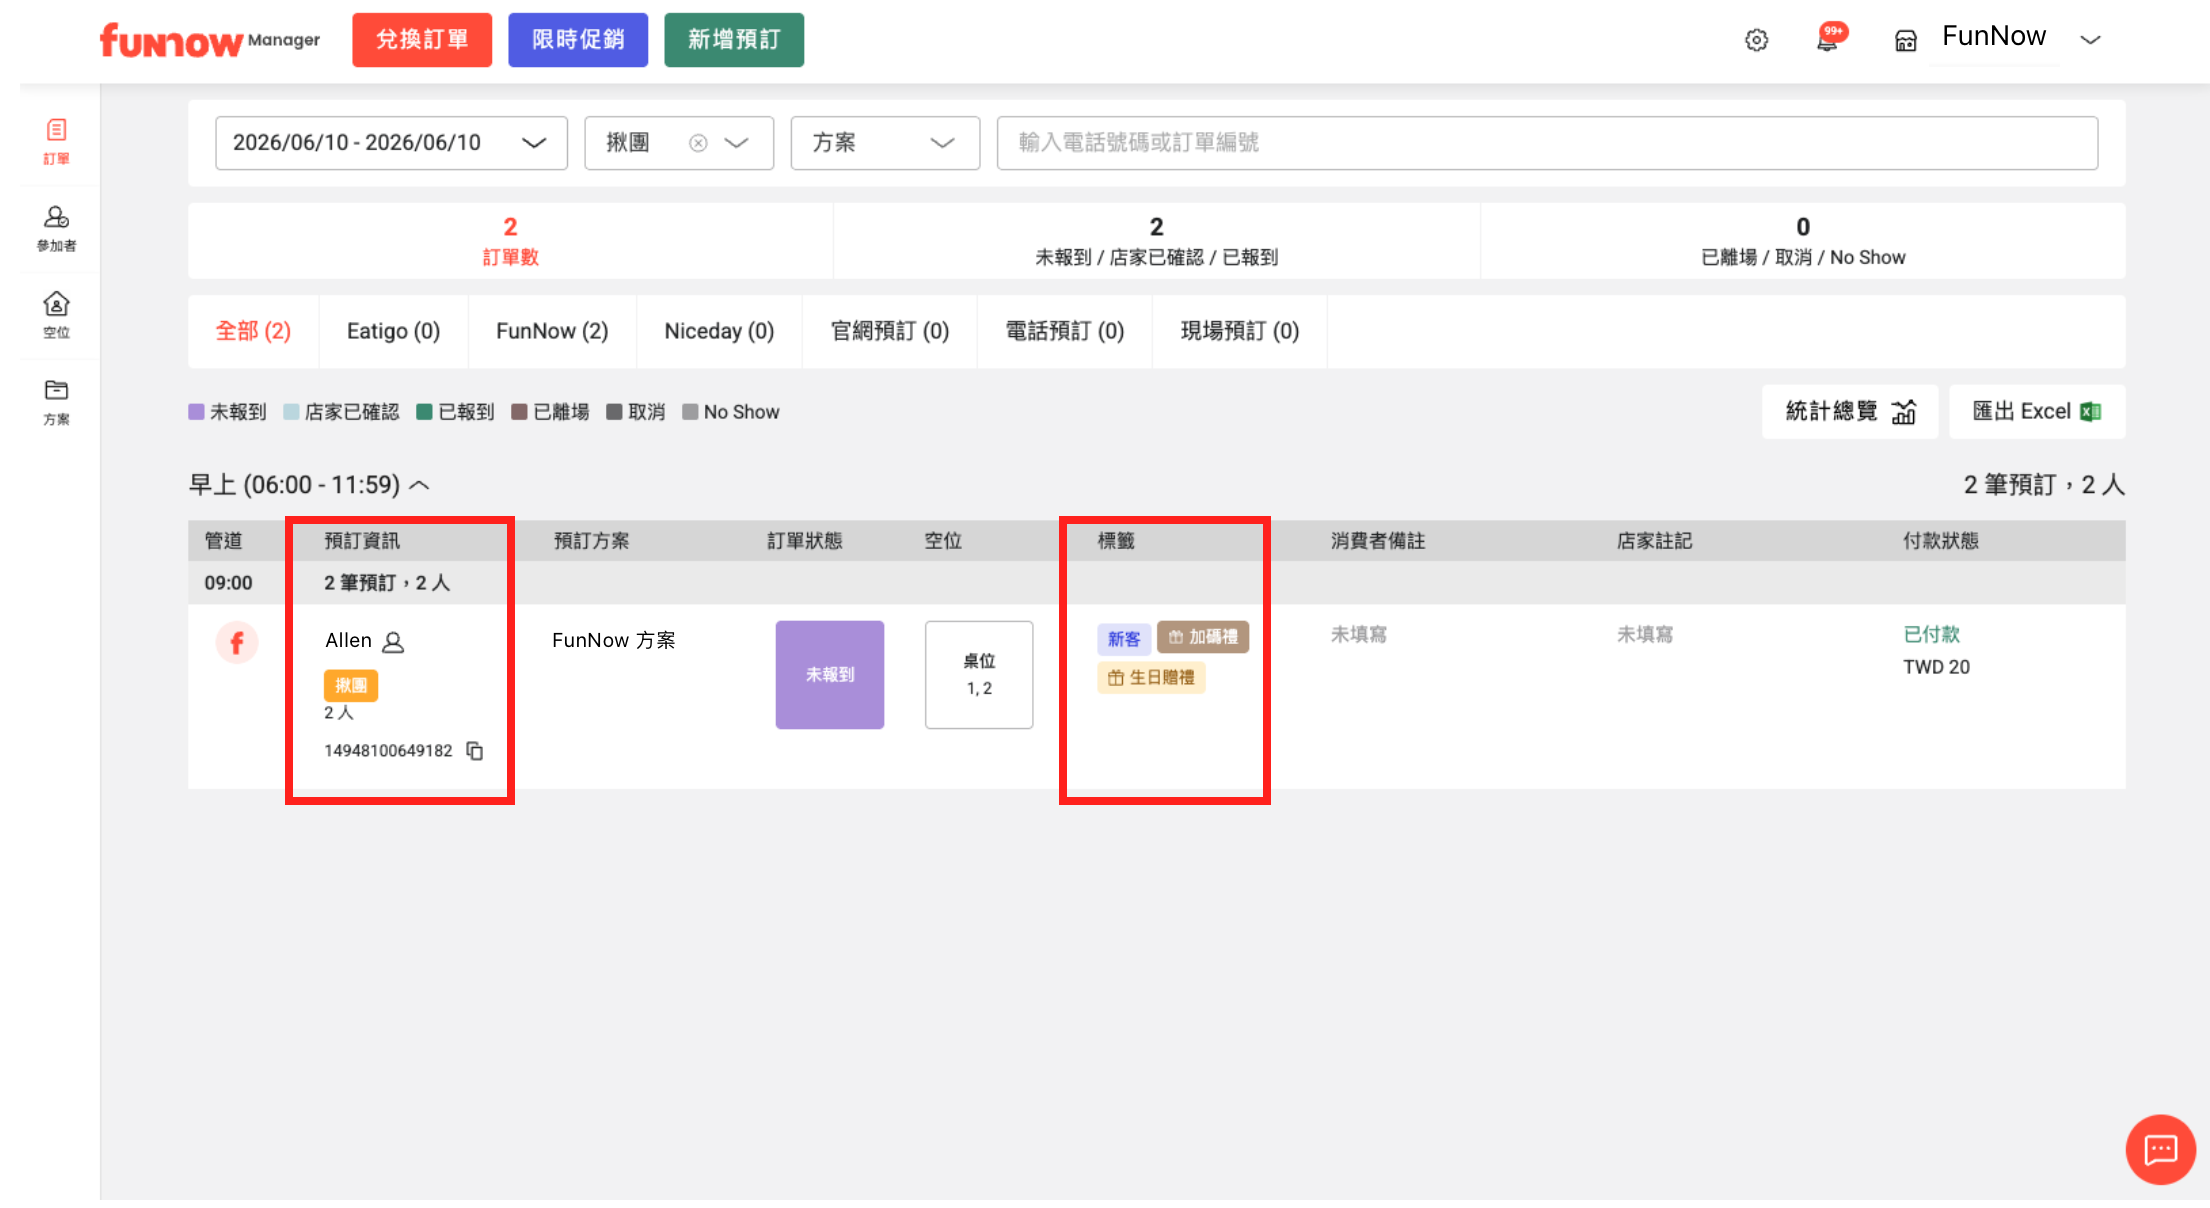
Task: Click the 新客 new customer tag
Action: pyautogui.click(x=1124, y=638)
